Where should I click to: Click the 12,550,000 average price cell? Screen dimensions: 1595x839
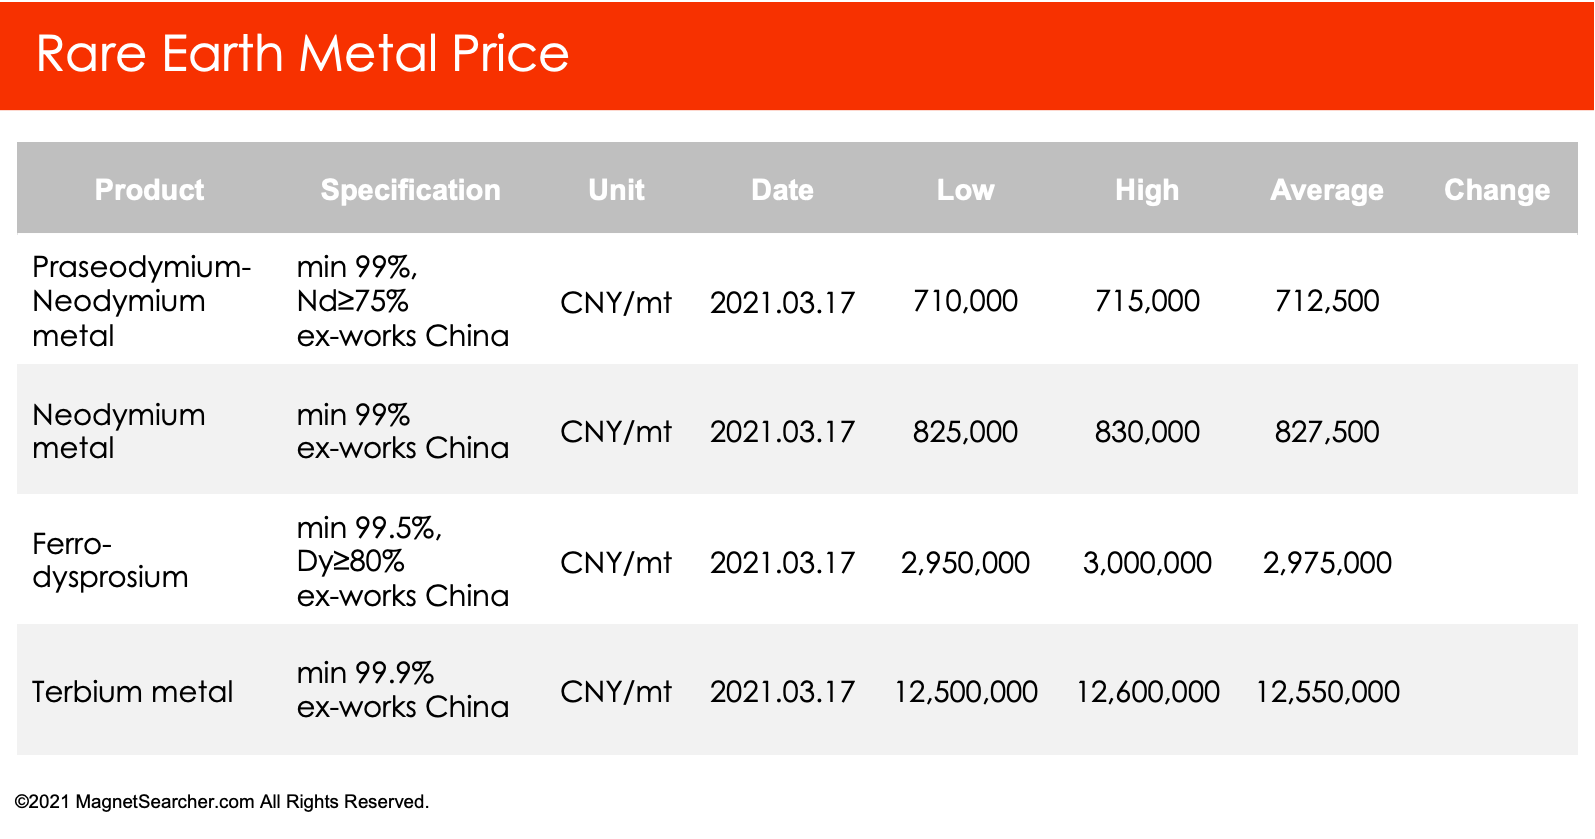click(1327, 692)
